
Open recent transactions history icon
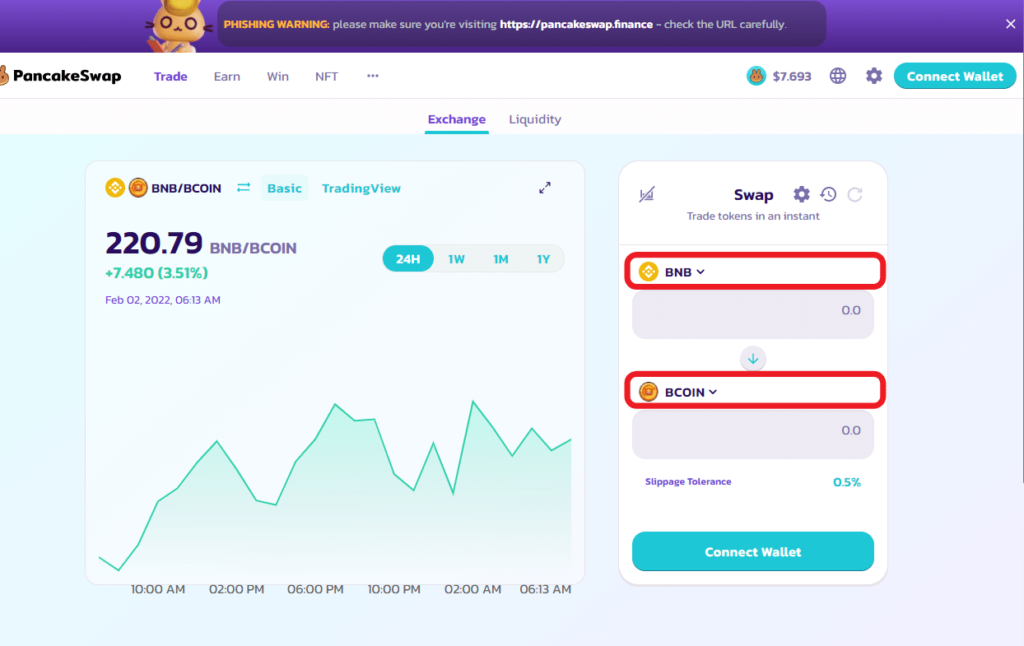(x=828, y=194)
